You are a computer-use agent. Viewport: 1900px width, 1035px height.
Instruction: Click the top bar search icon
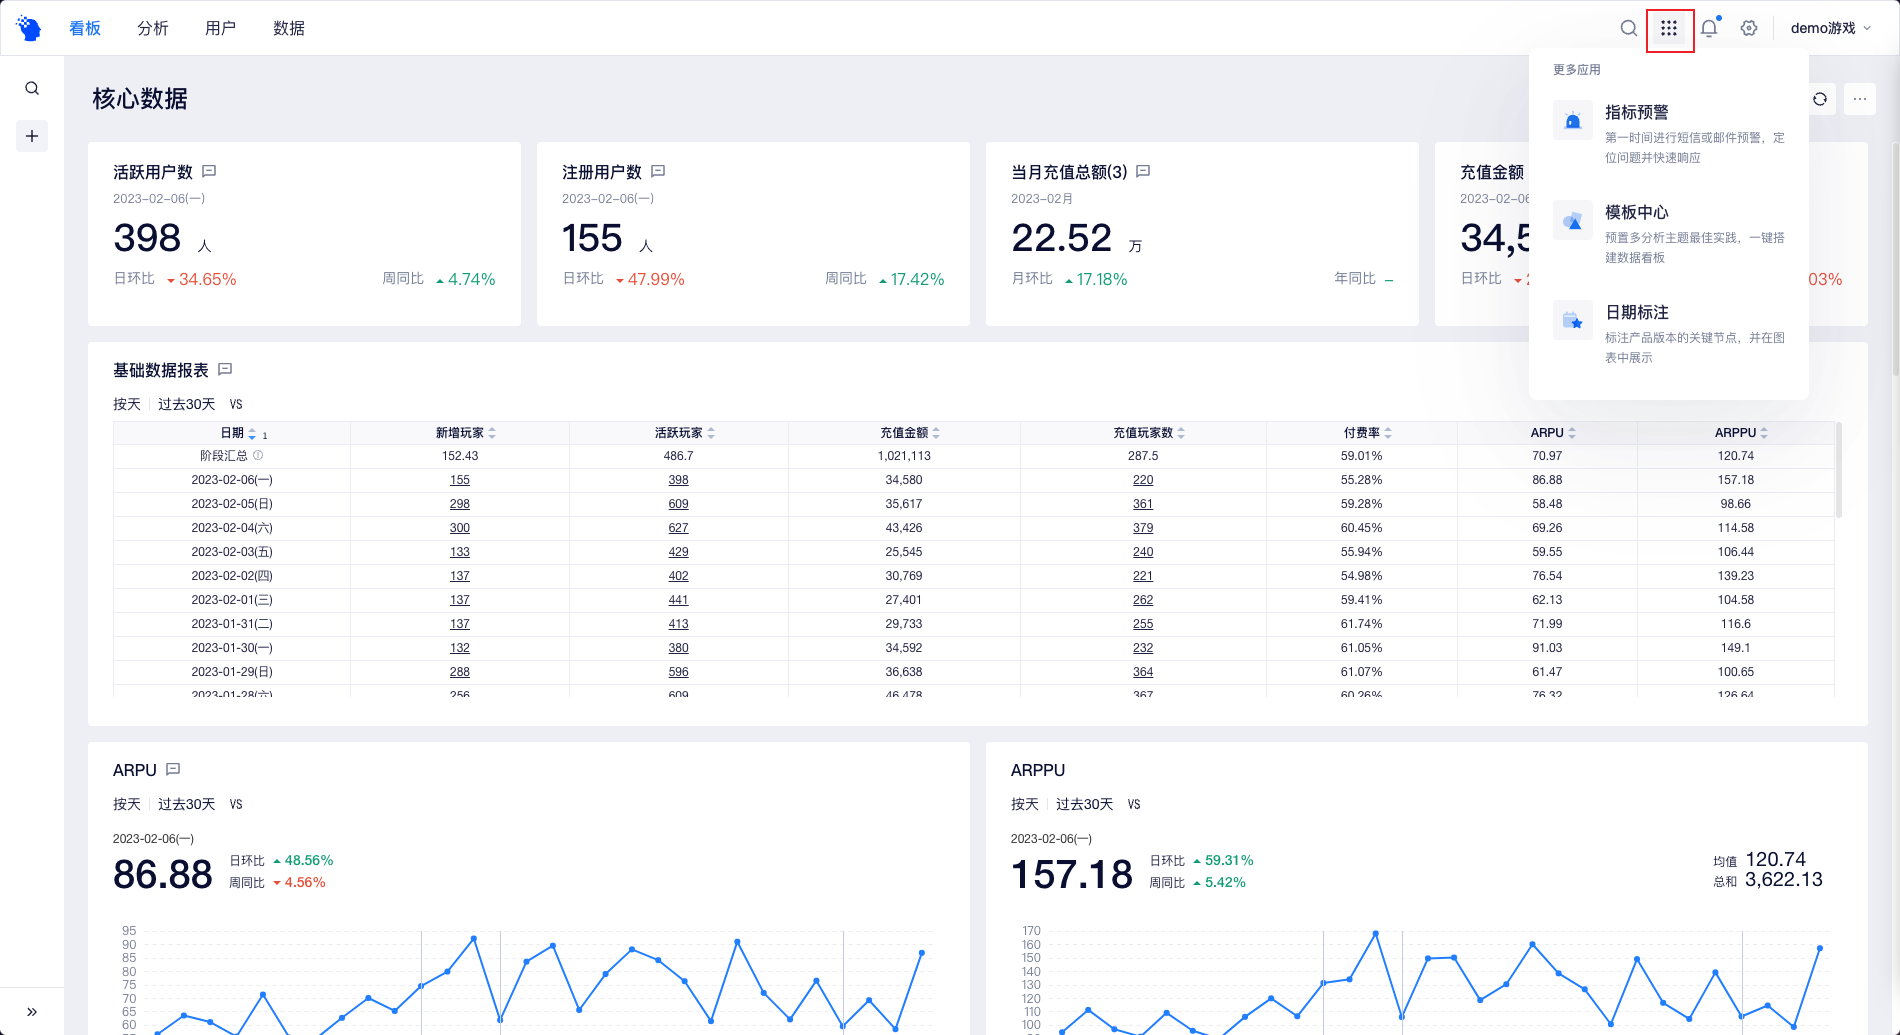(1629, 28)
